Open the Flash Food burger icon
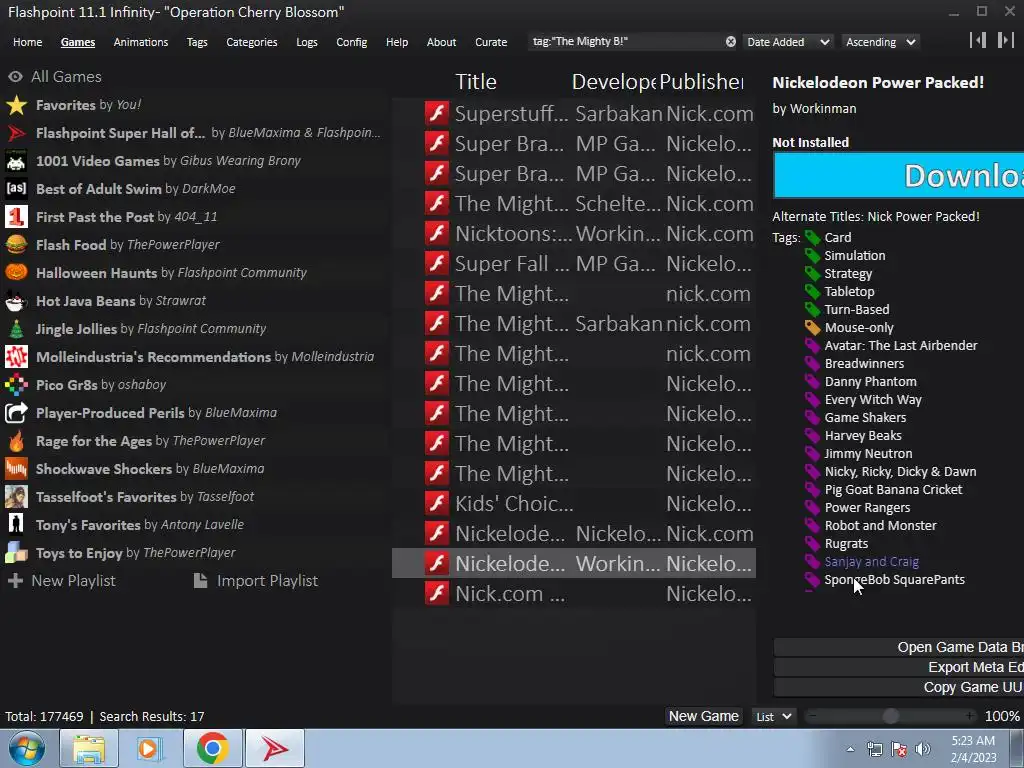This screenshot has width=1024, height=768. [16, 245]
